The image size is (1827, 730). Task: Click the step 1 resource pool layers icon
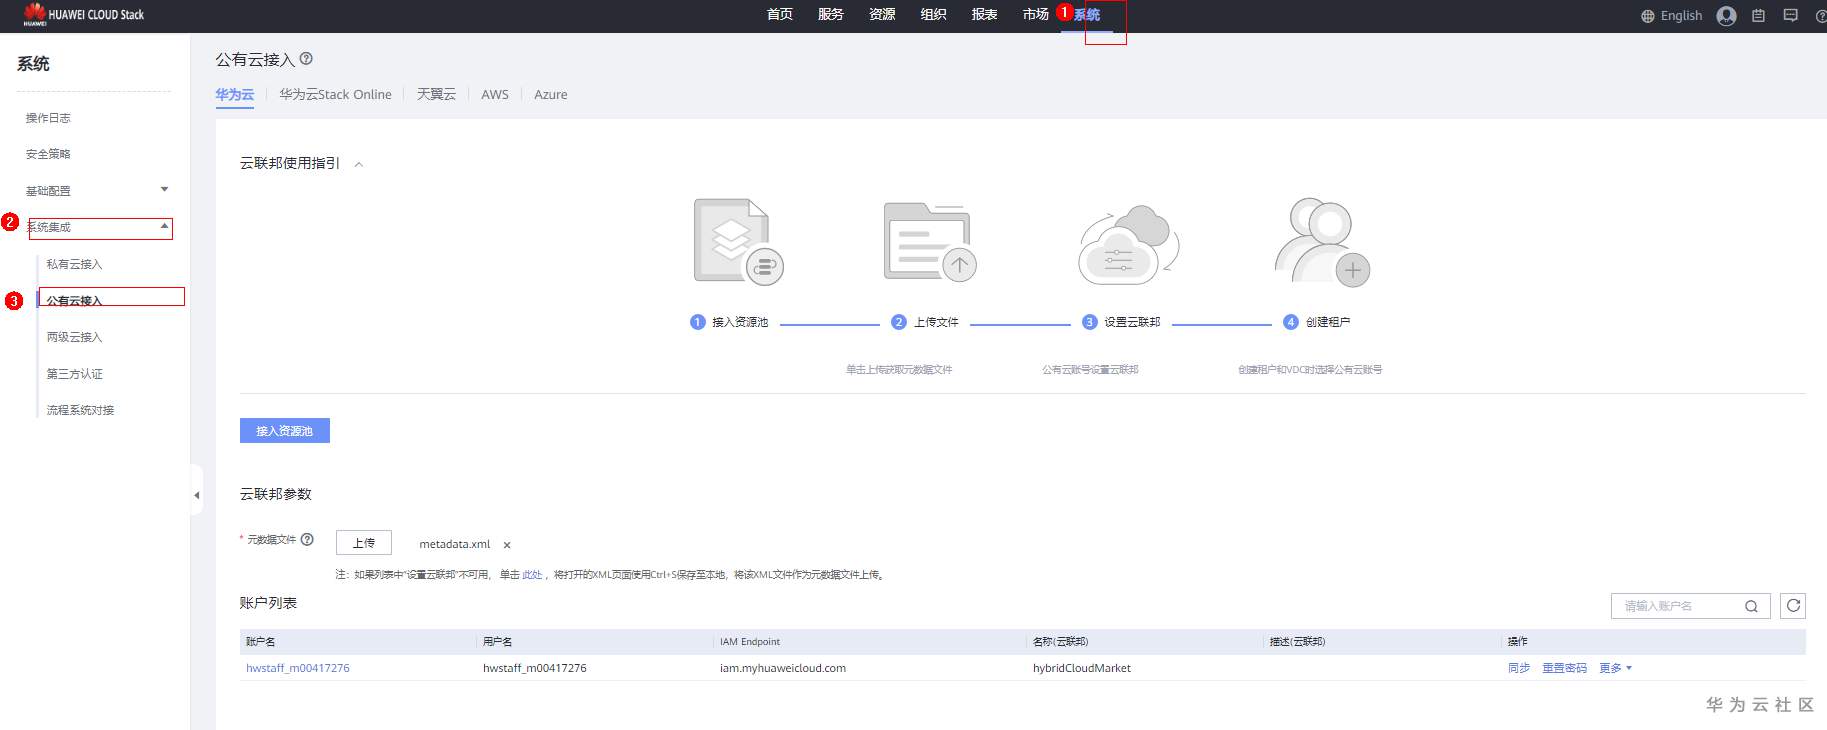point(738,242)
